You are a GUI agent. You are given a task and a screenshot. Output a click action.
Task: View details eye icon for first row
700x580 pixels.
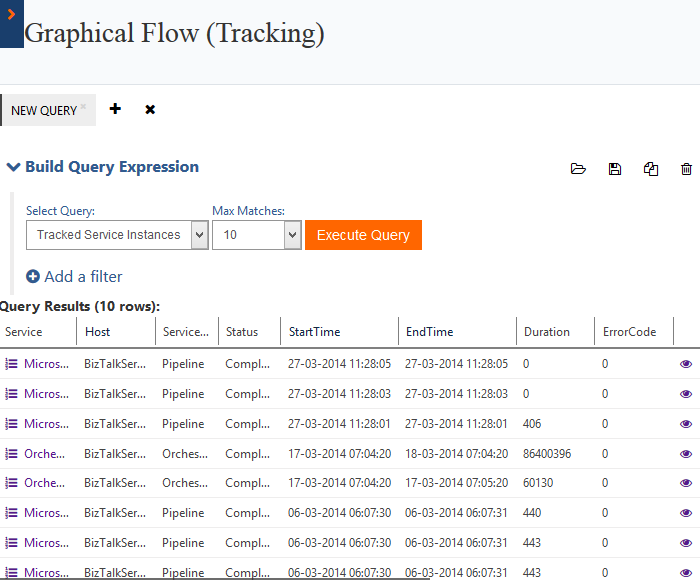(x=686, y=364)
